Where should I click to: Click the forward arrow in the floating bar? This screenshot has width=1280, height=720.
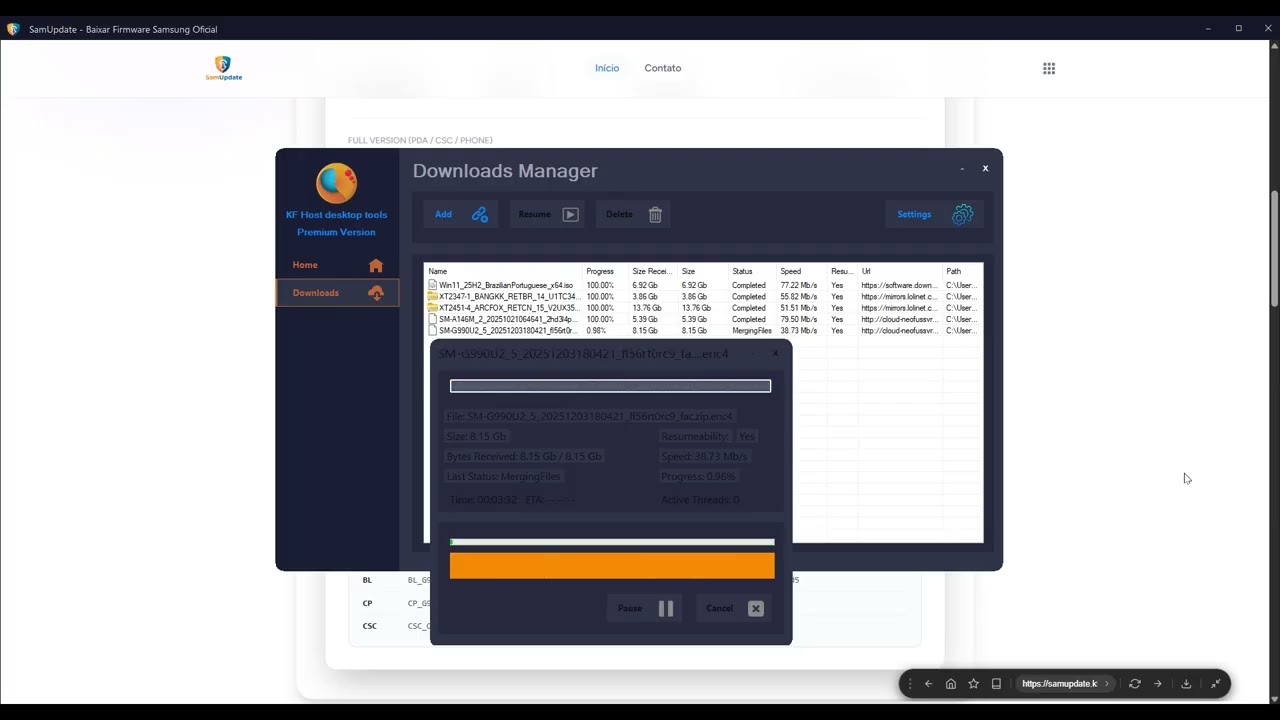(x=1158, y=684)
